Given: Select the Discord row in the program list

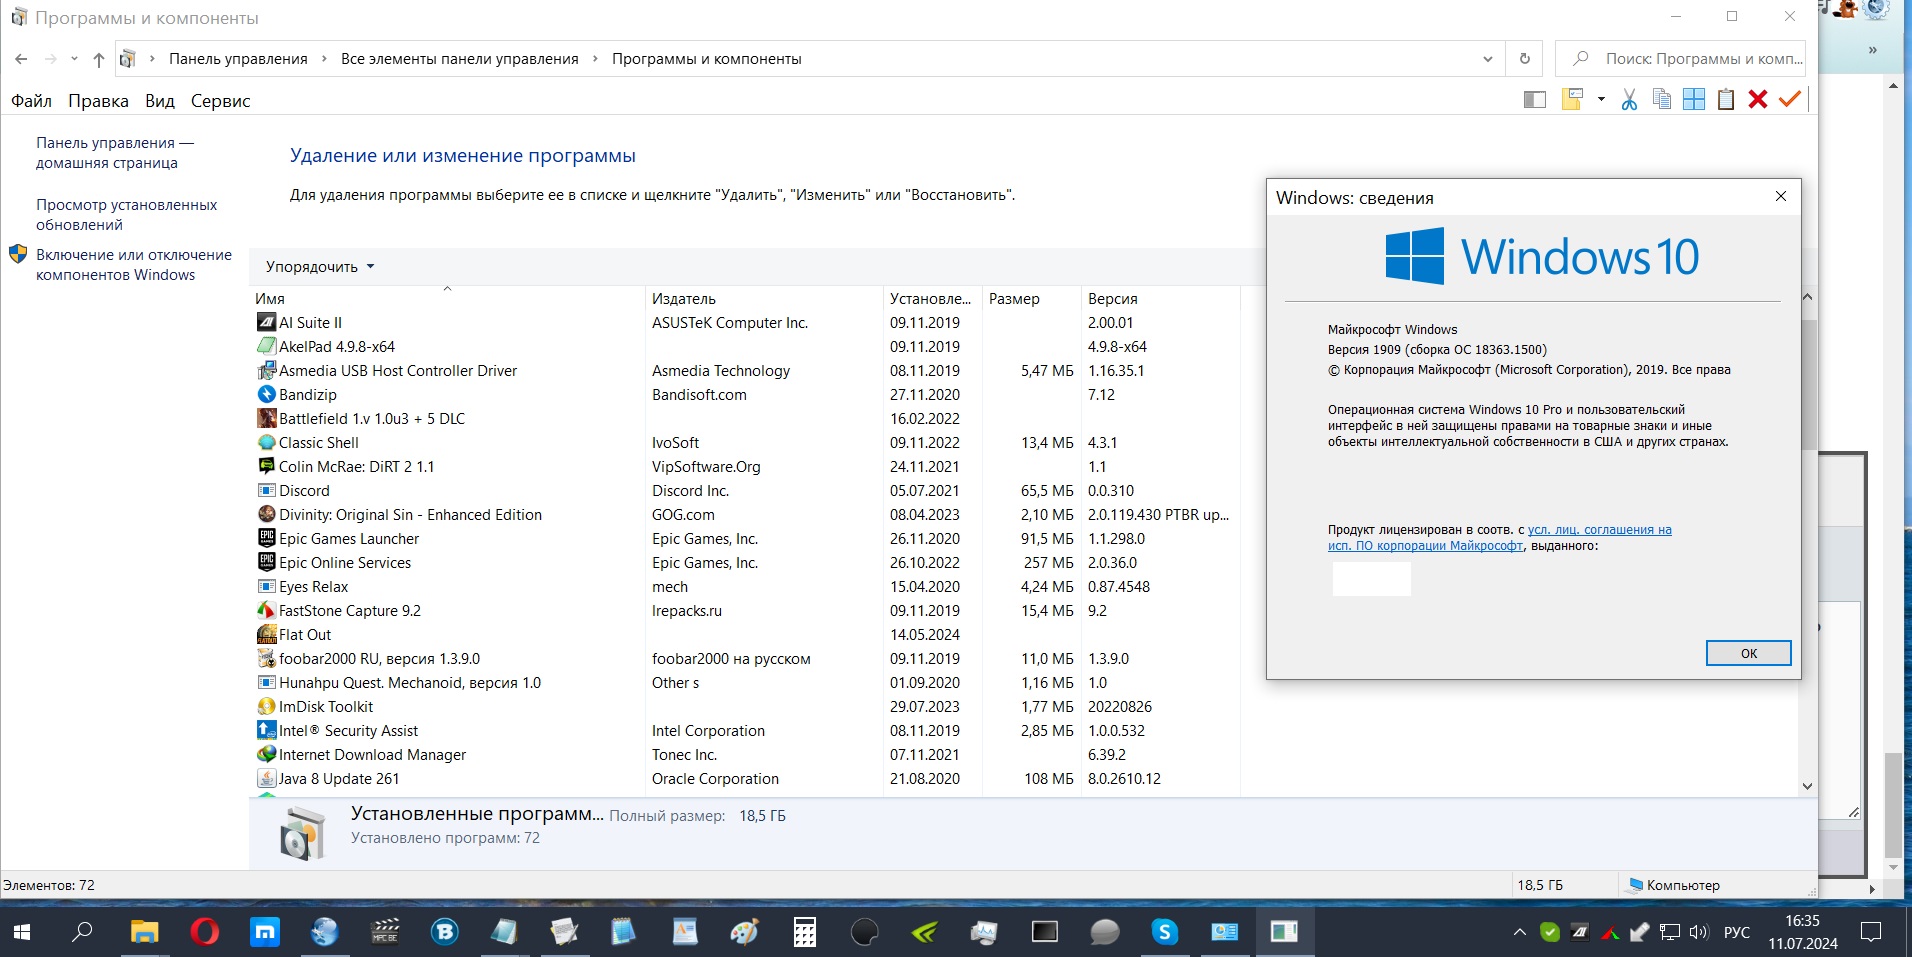Looking at the screenshot, I should point(744,491).
